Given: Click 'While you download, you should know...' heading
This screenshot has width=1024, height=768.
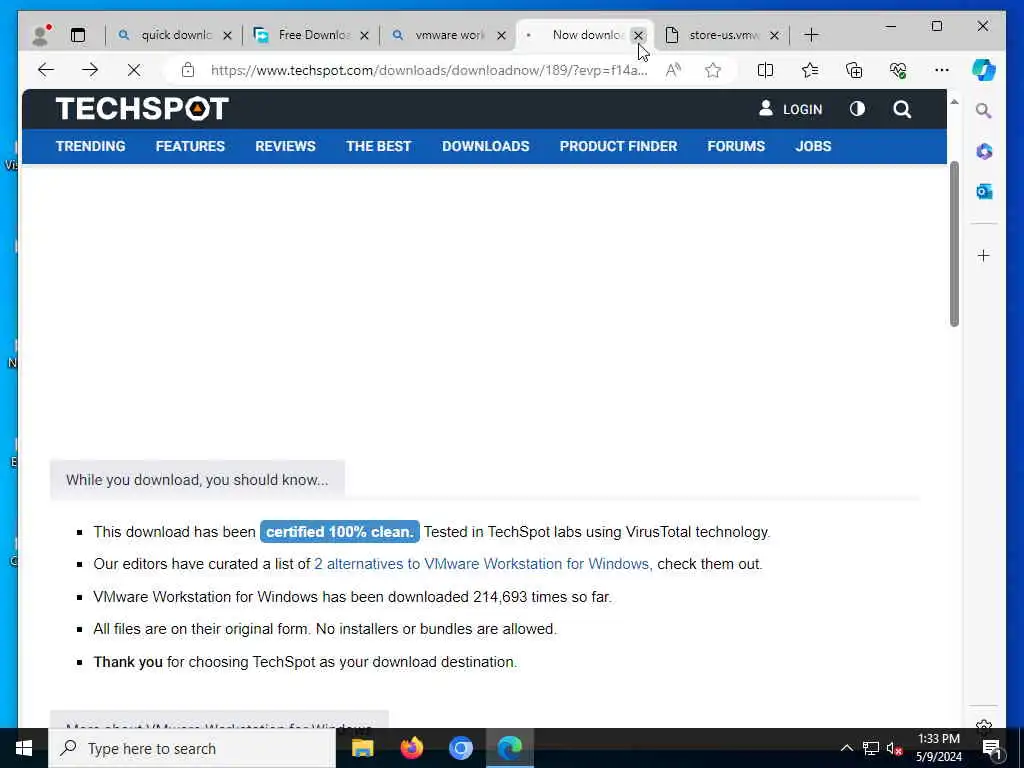Looking at the screenshot, I should [197, 480].
